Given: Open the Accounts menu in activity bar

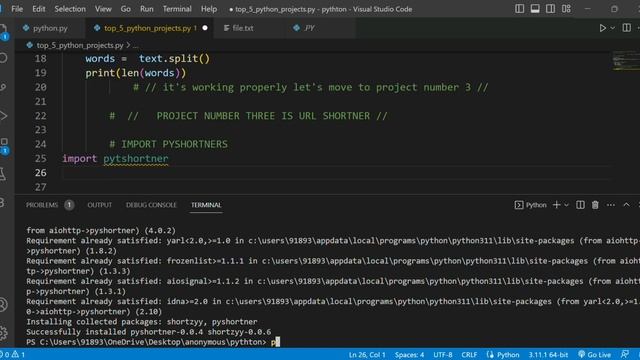Looking at the screenshot, I should (x=3, y=304).
